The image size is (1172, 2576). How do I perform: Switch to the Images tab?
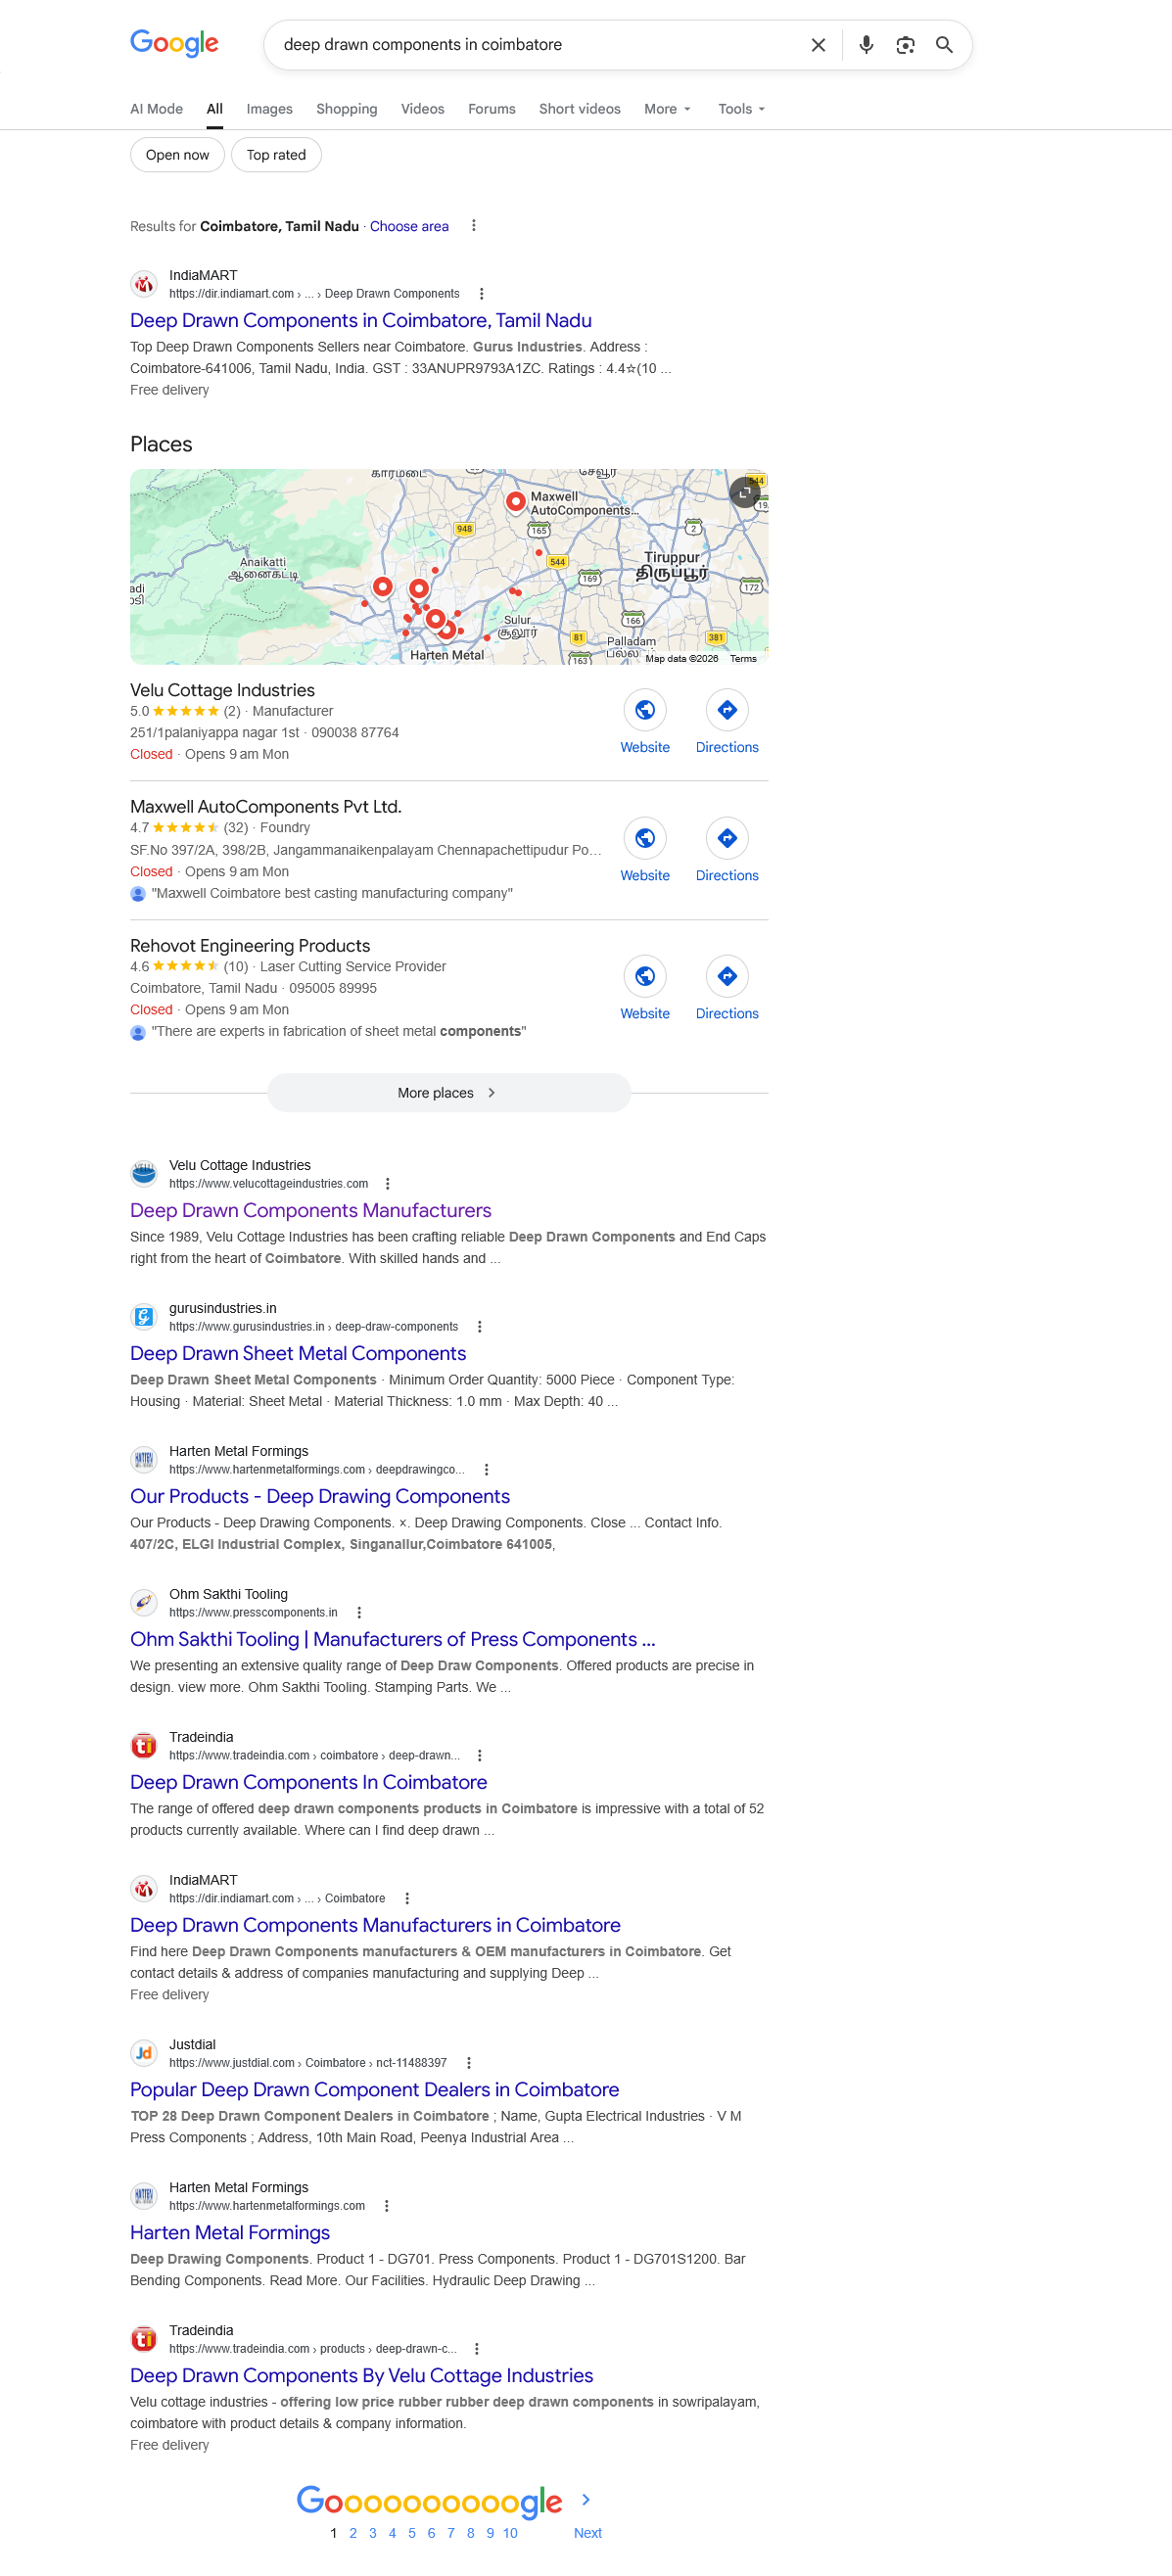[x=269, y=109]
